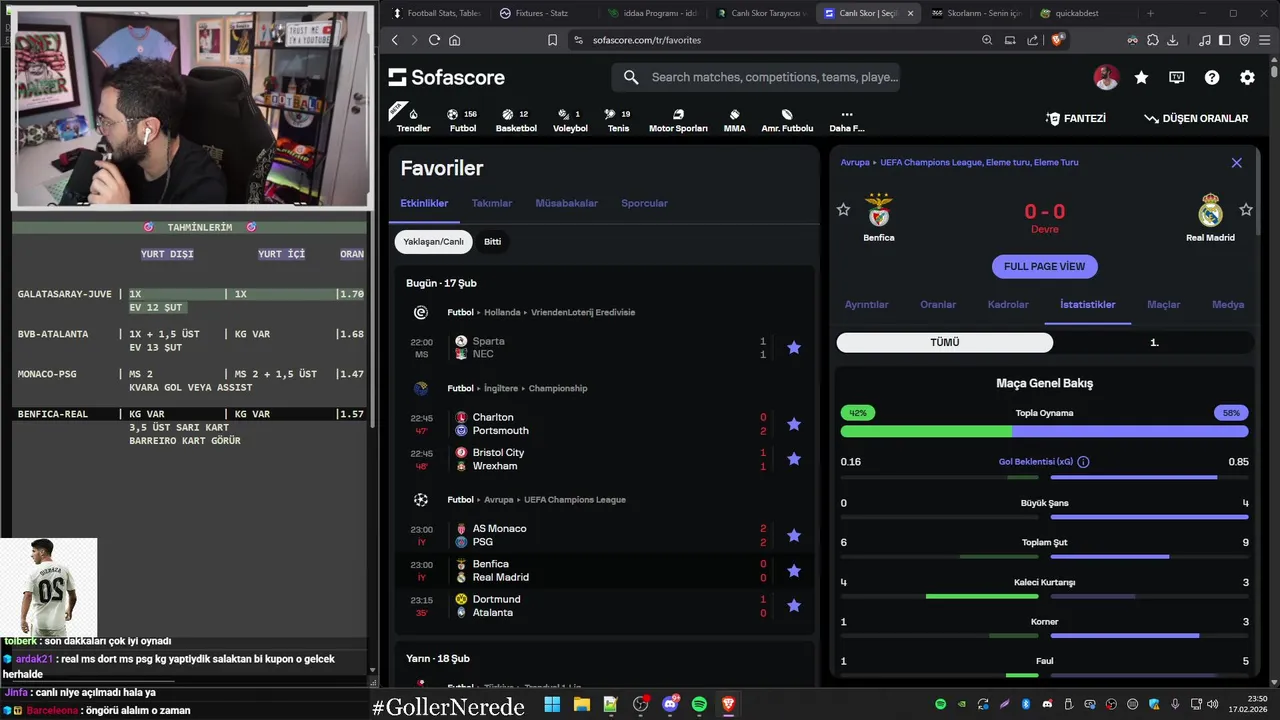1280x720 pixels.
Task: Open favorites star in Sofascore header
Action: click(1141, 77)
